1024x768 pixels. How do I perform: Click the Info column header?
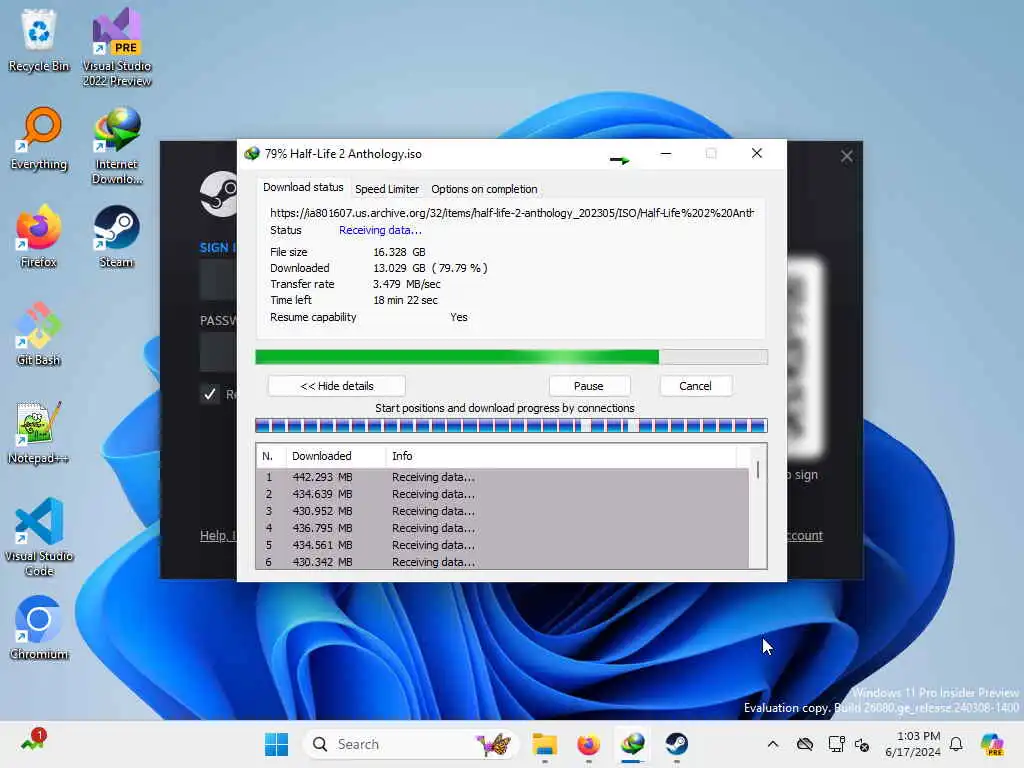coord(560,456)
